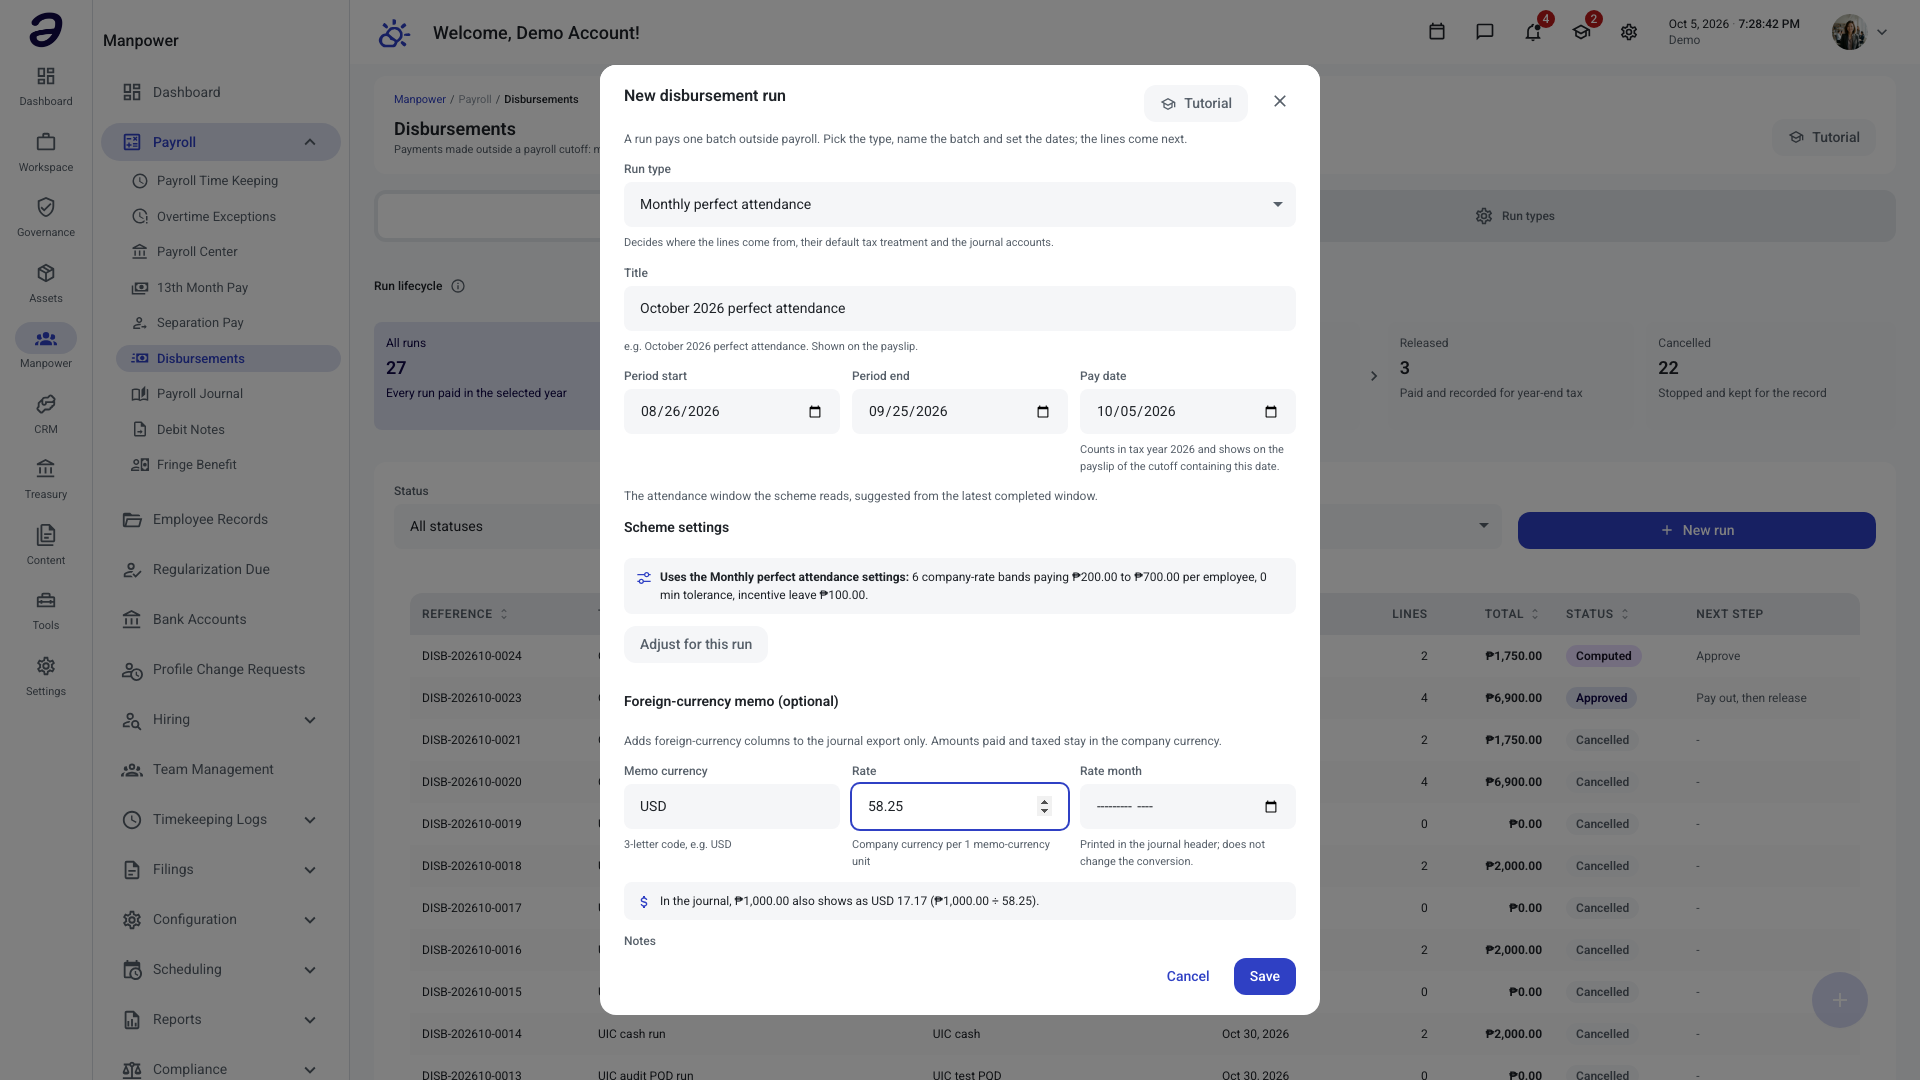This screenshot has height=1080, width=1920.
Task: Open Pay date calendar picker icon
Action: click(x=1271, y=412)
